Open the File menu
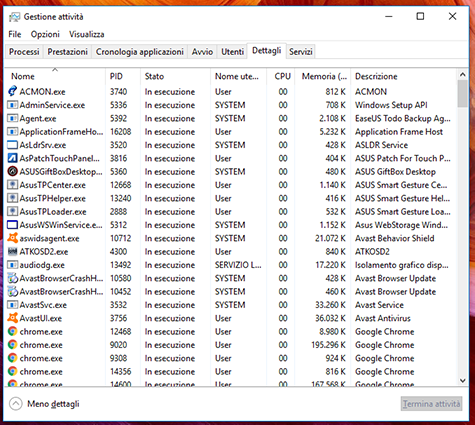 pos(15,34)
